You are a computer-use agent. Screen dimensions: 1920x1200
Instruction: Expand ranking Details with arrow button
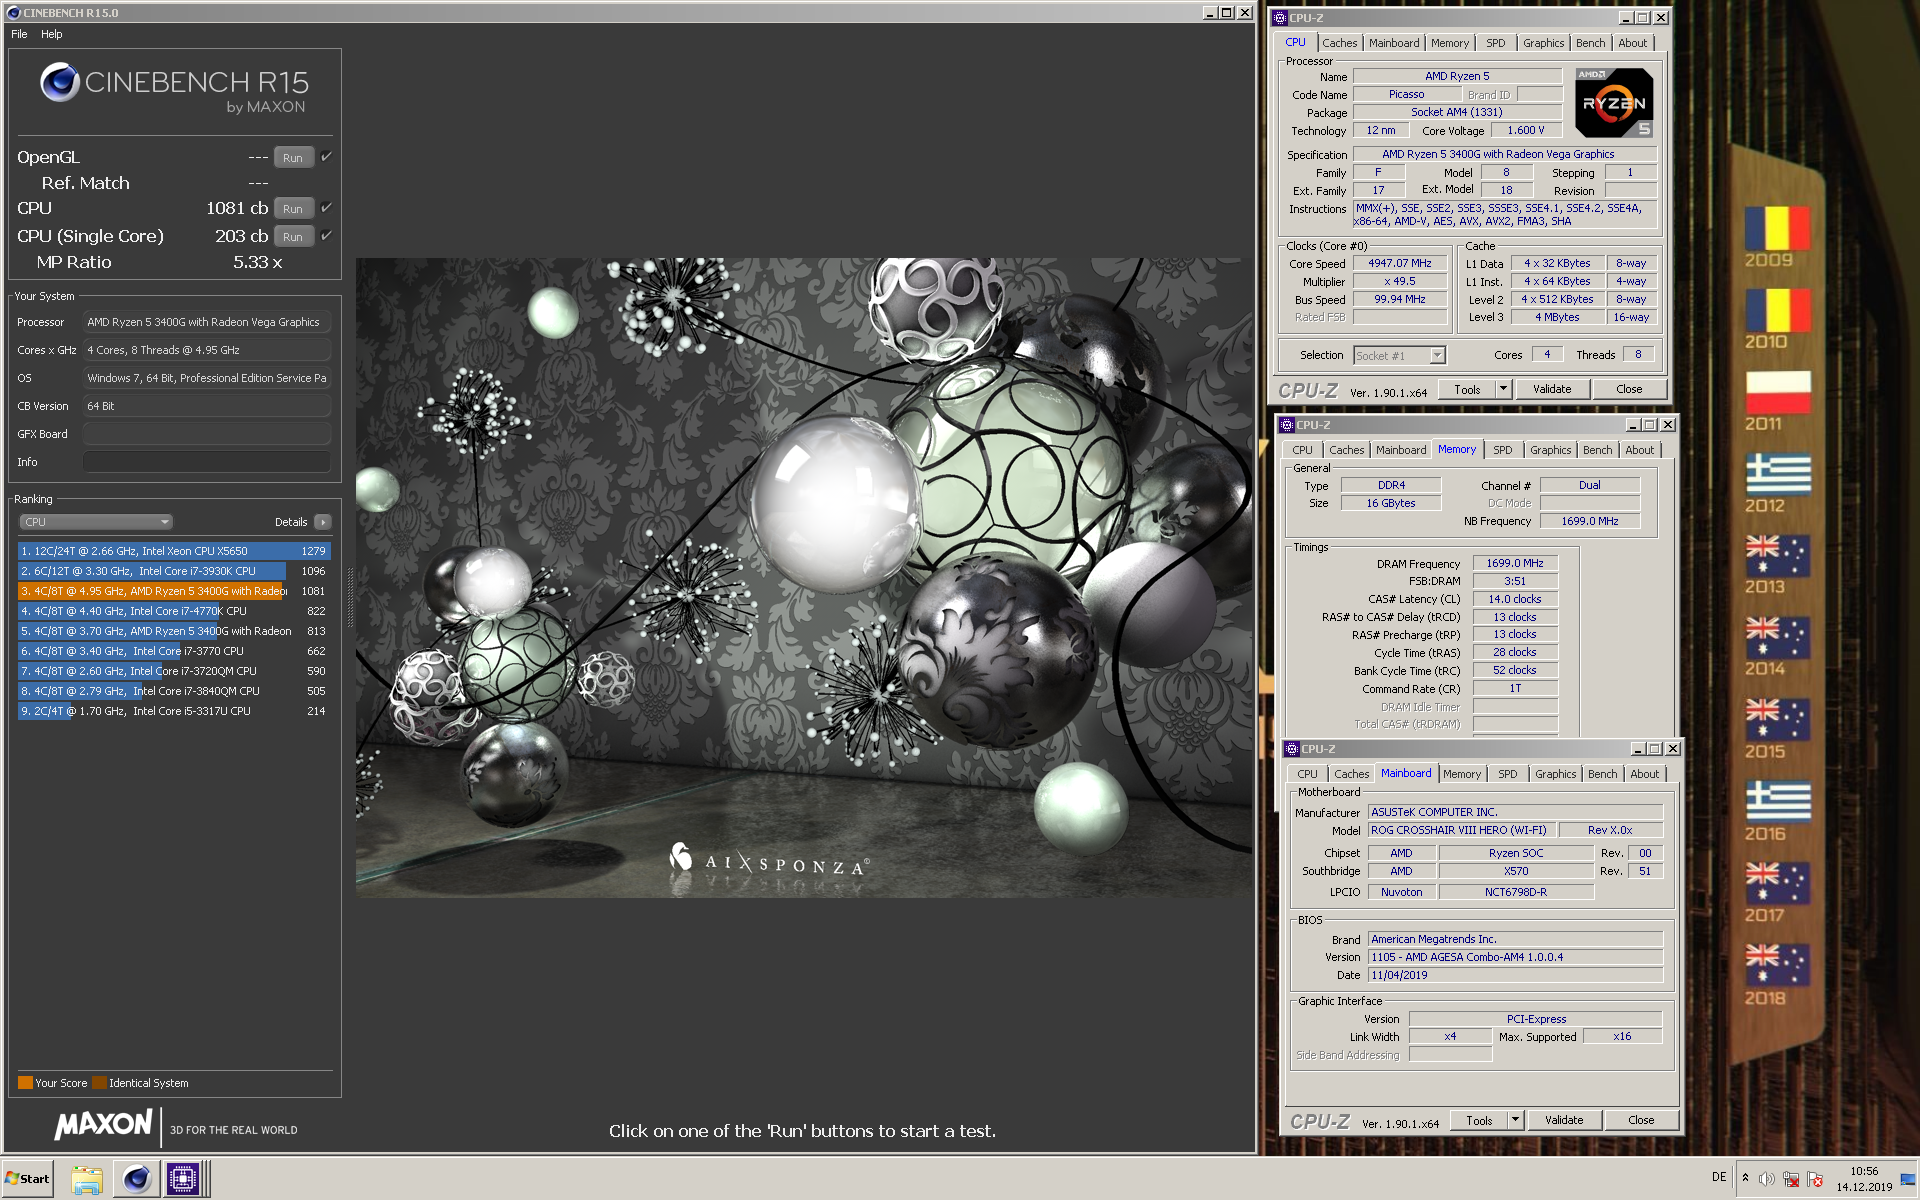[322, 522]
